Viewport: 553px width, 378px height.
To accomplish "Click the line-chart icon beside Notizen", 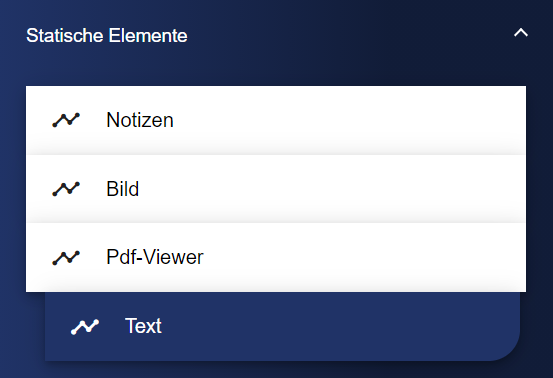I will [x=66, y=120].
